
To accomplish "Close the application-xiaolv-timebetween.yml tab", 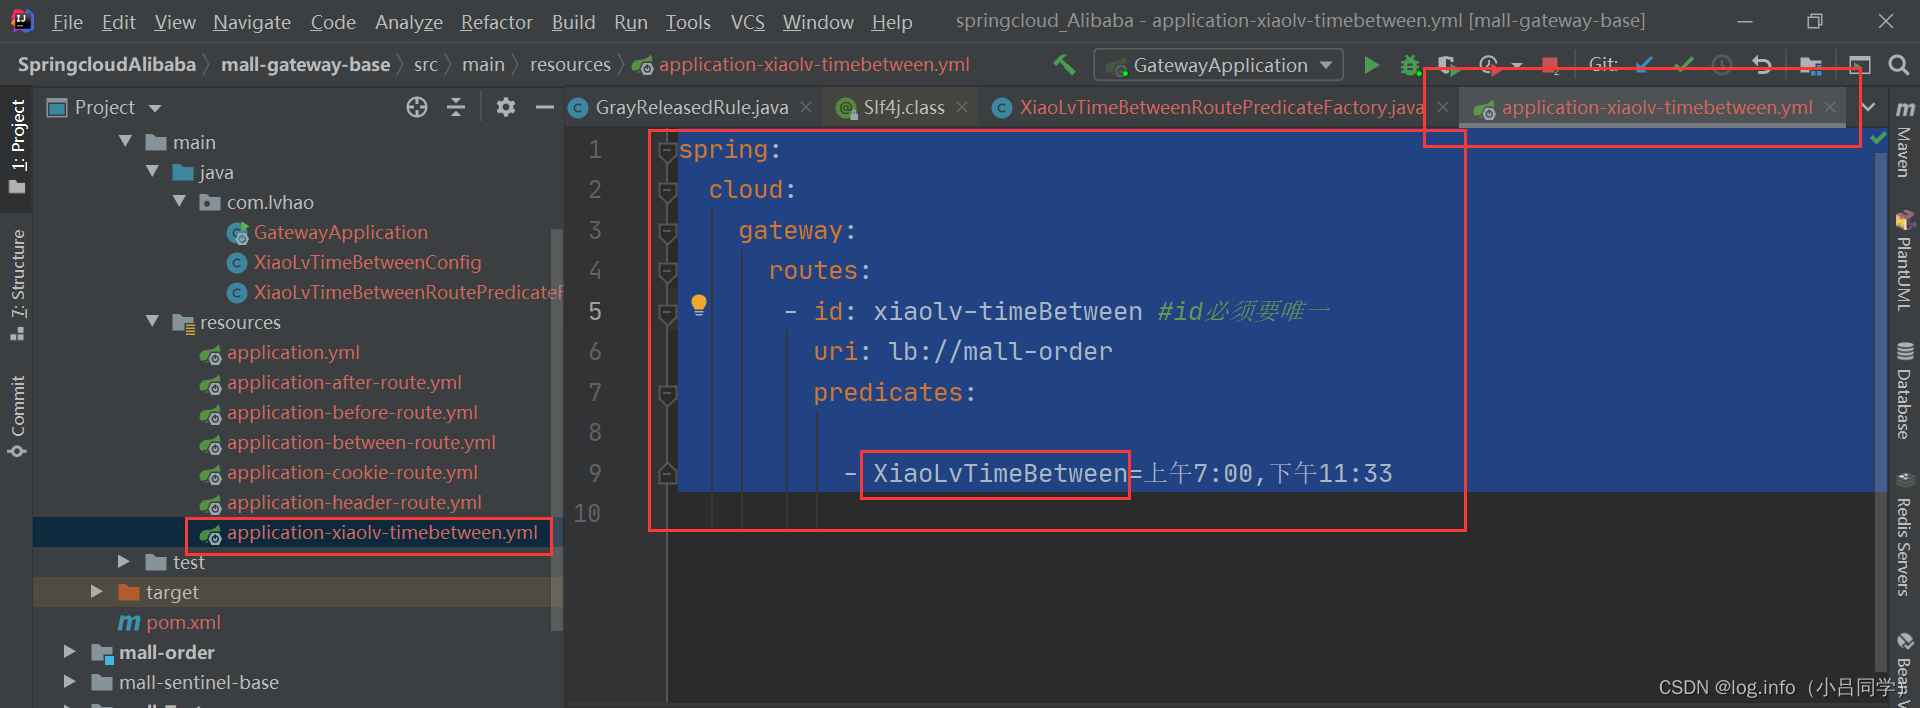I will point(1830,107).
